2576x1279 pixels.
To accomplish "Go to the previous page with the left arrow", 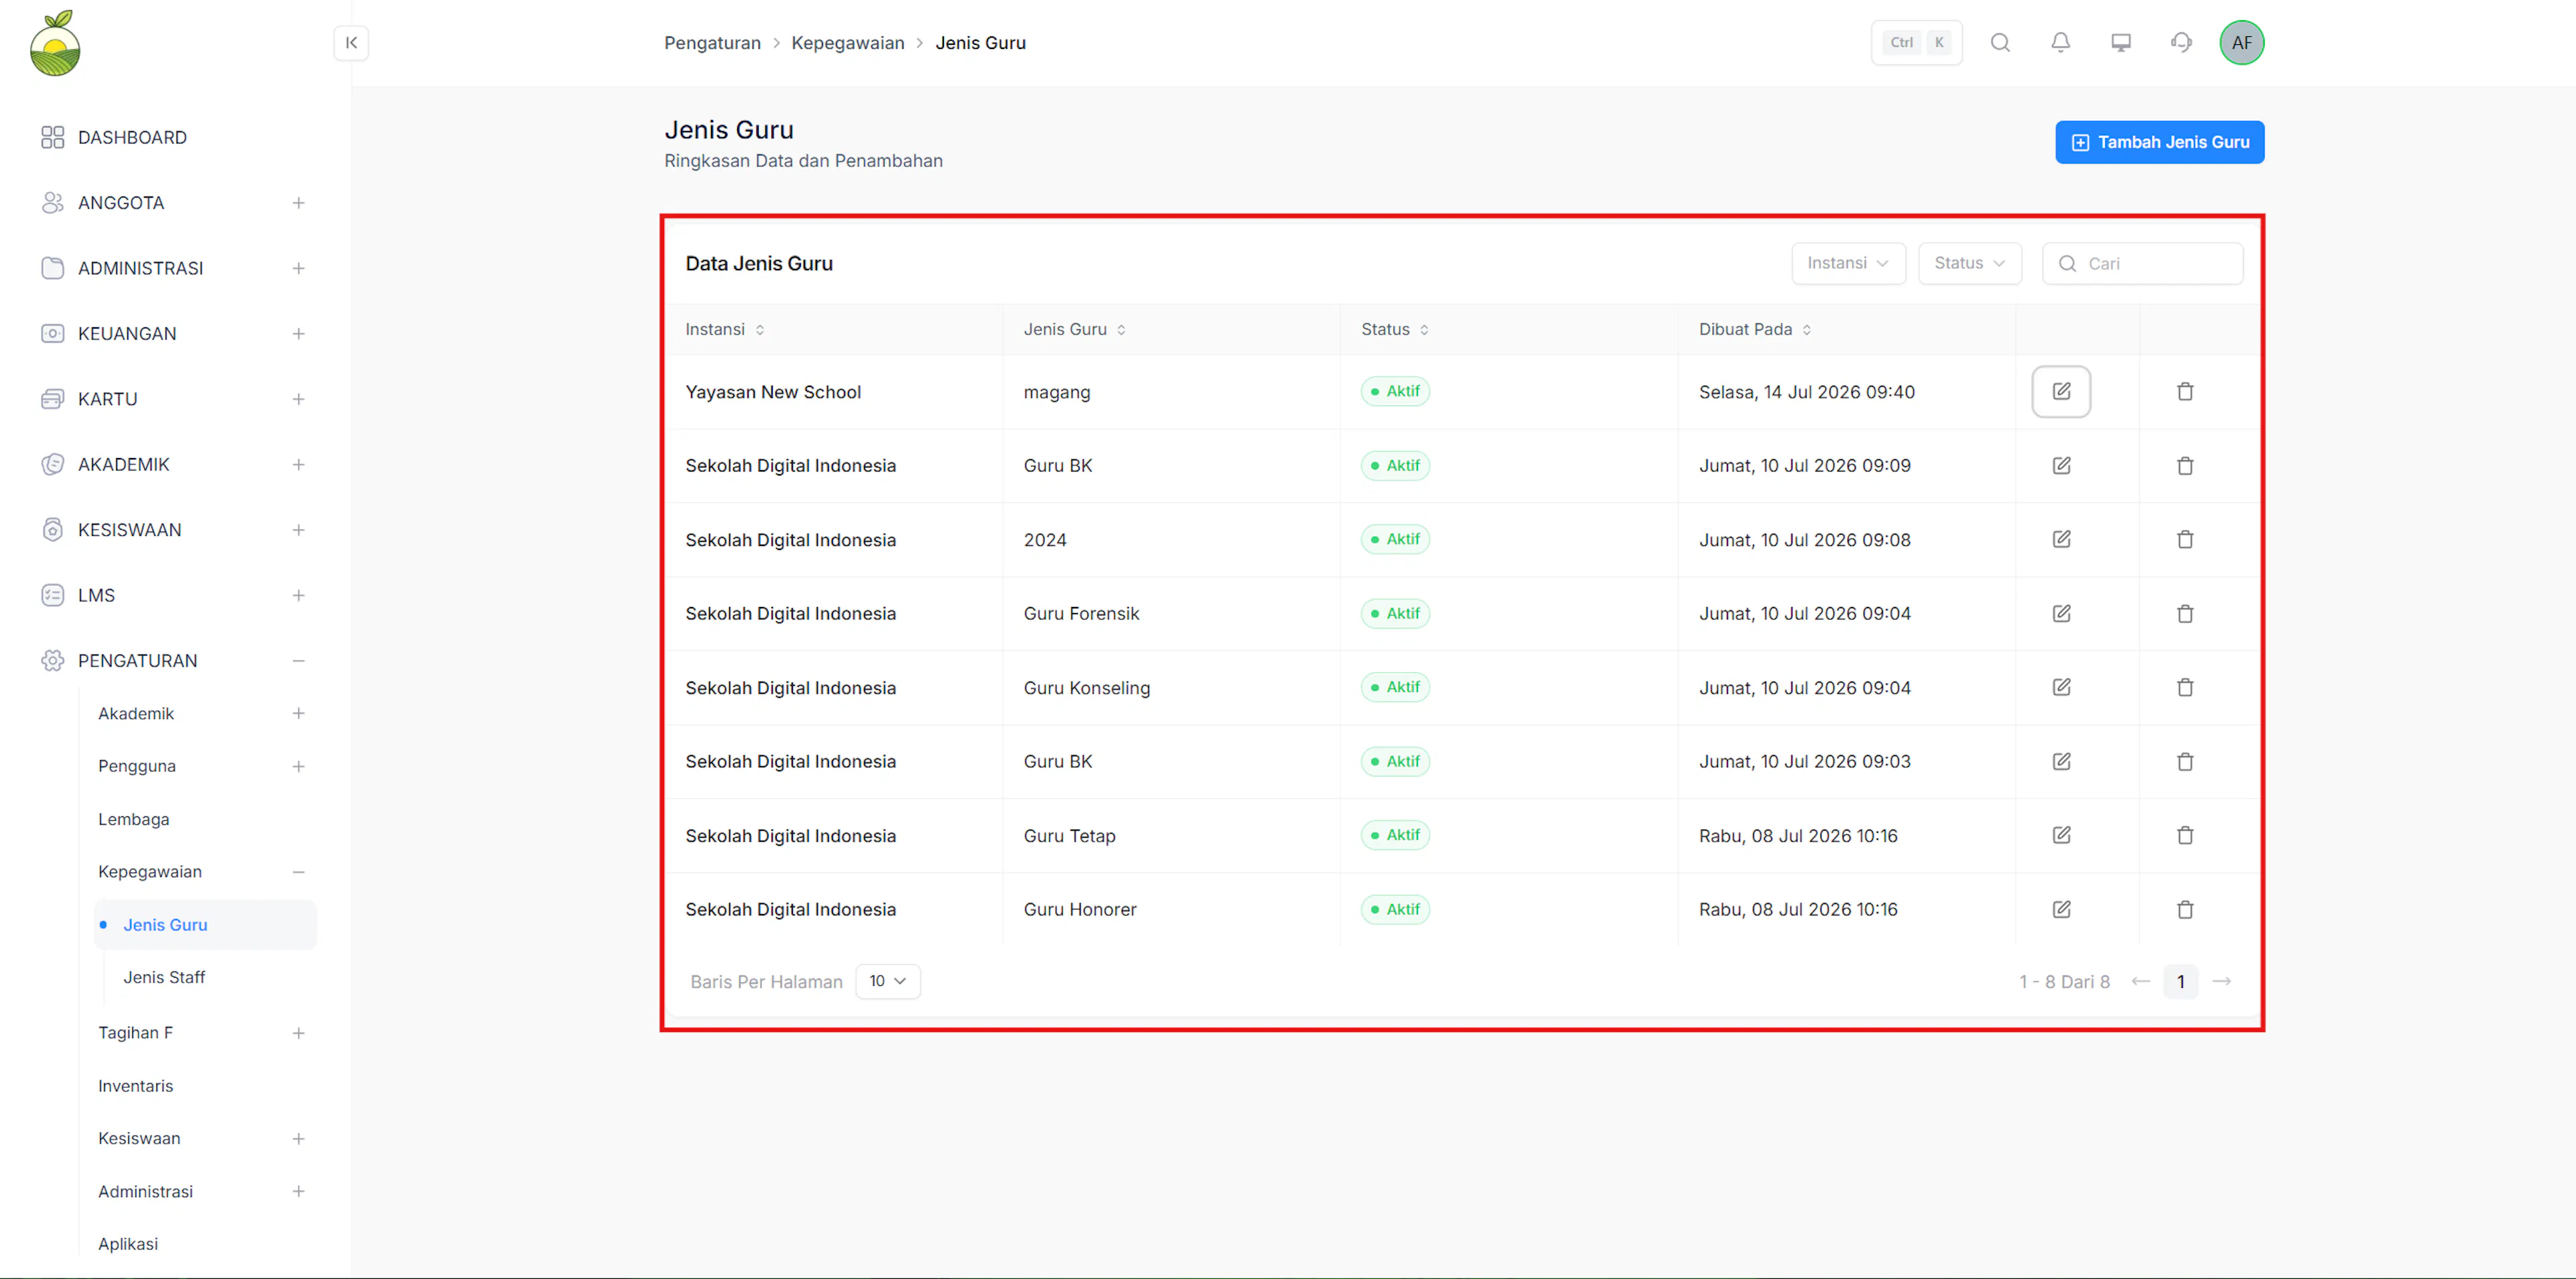I will 2140,982.
